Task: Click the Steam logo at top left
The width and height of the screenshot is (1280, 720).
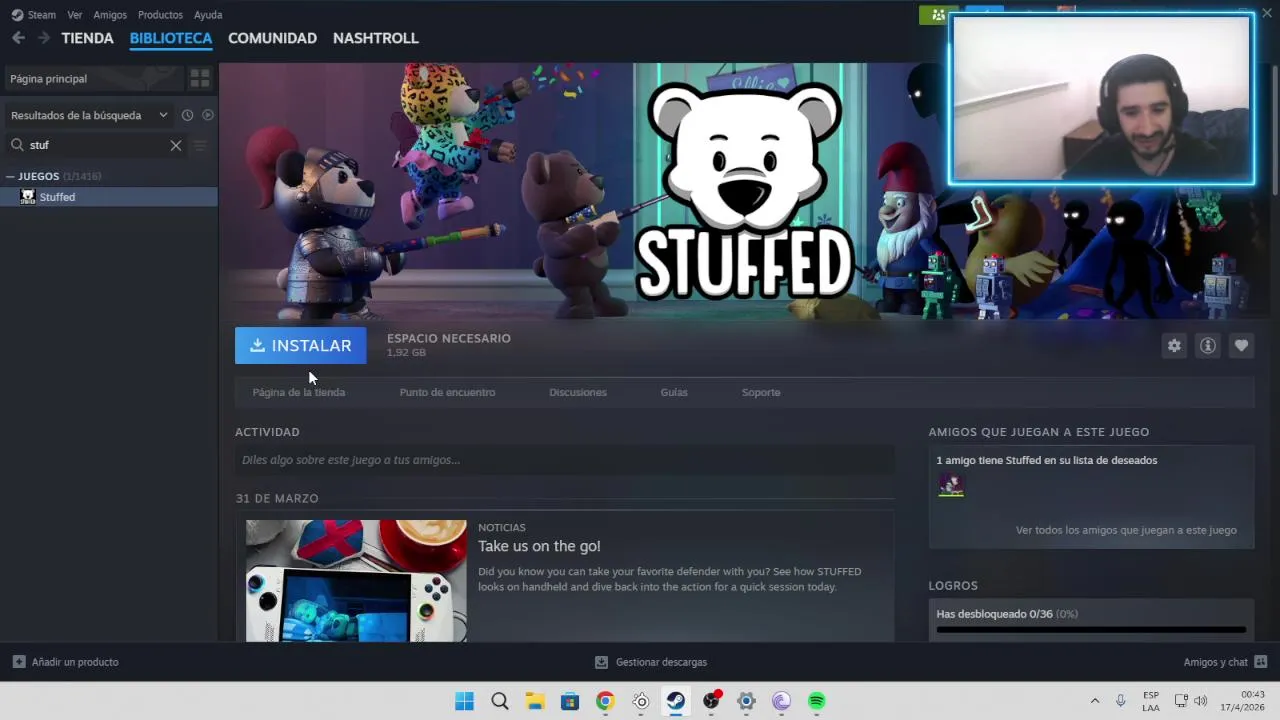Action: 17,15
